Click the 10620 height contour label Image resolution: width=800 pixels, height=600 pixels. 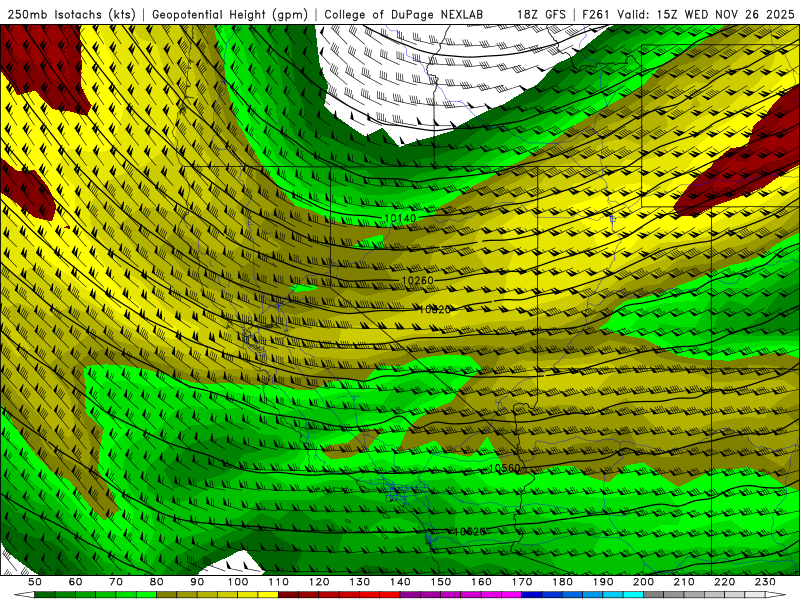point(469,532)
